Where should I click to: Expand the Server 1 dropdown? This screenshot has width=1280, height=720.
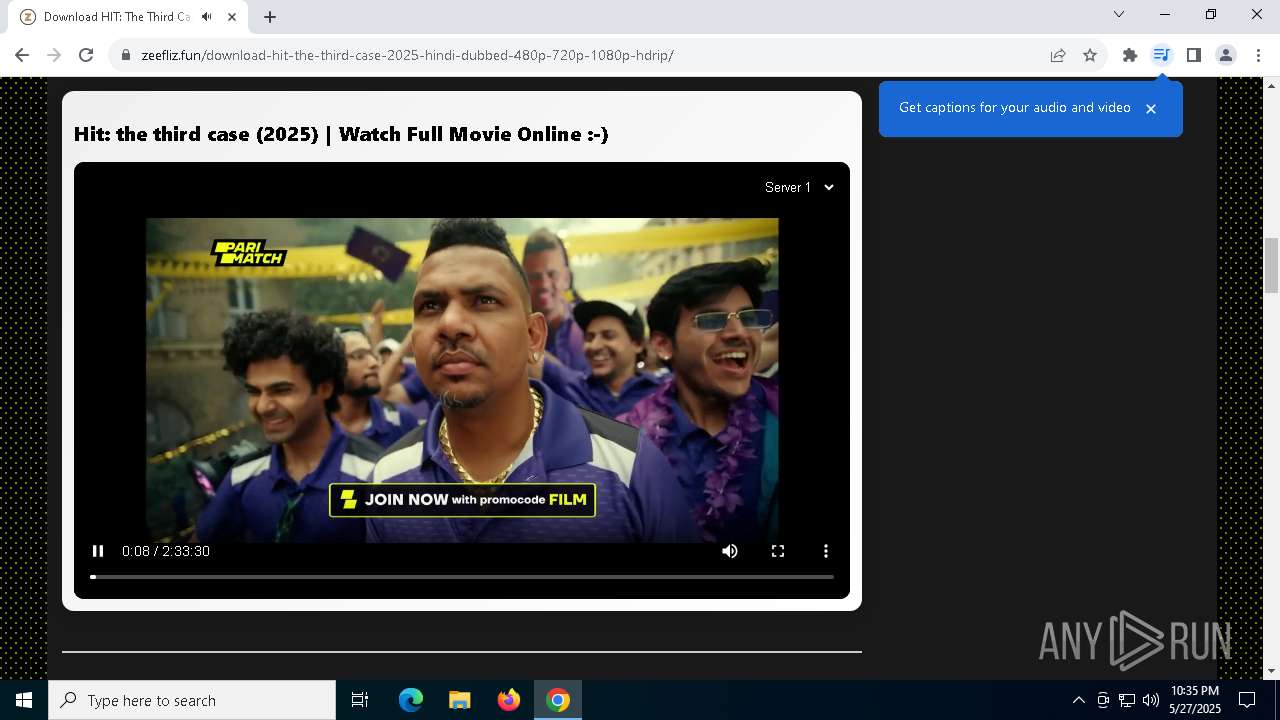click(798, 187)
